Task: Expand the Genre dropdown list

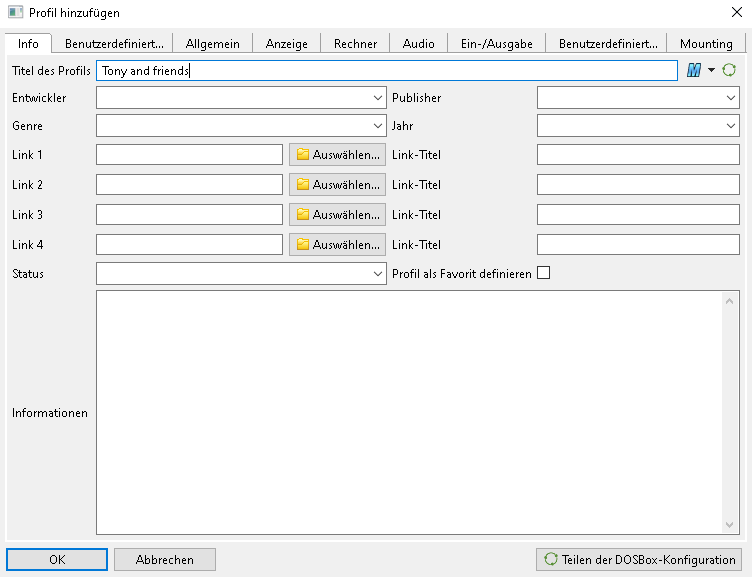Action: (x=377, y=126)
